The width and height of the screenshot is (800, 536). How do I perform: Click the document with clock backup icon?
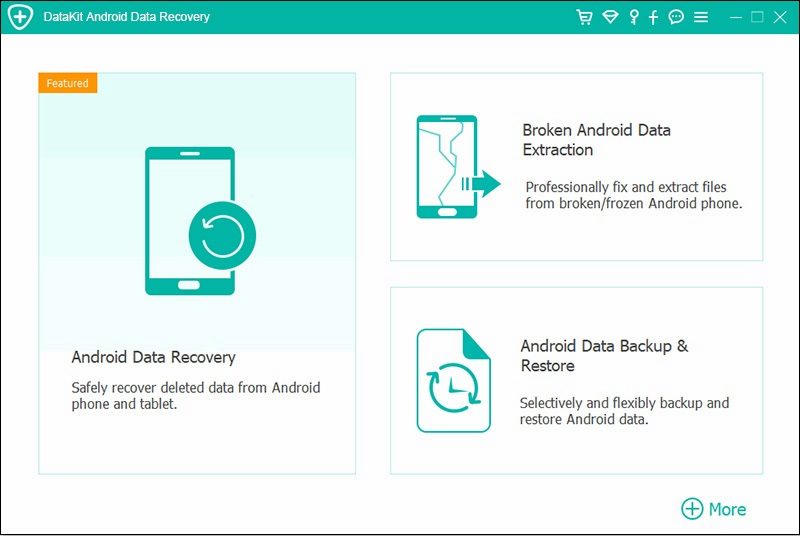453,381
